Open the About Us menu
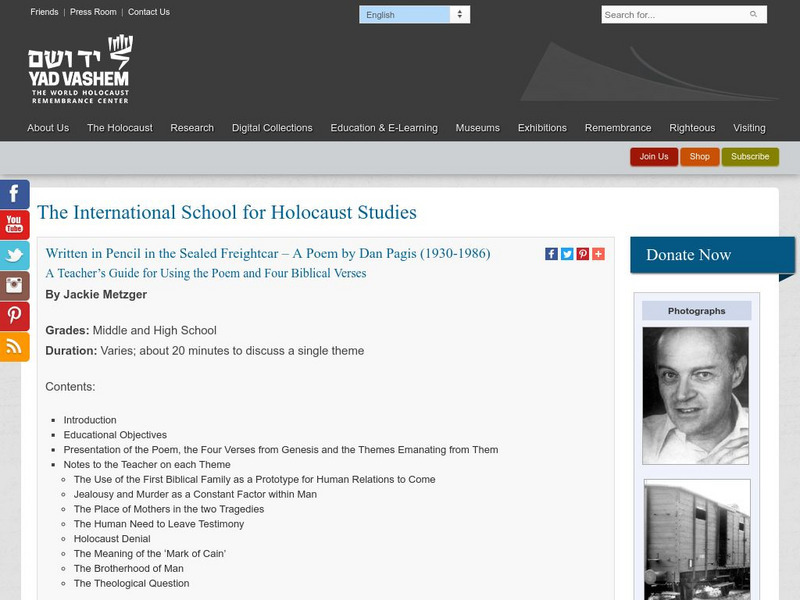This screenshot has width=800, height=600. (48, 128)
